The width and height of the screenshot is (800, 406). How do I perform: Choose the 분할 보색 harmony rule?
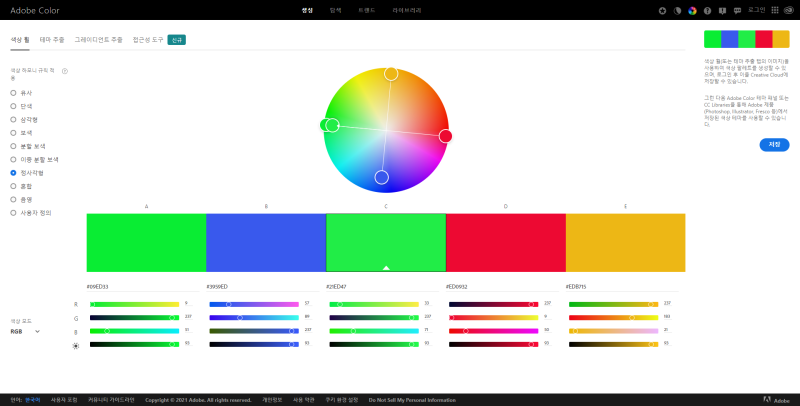[28, 146]
